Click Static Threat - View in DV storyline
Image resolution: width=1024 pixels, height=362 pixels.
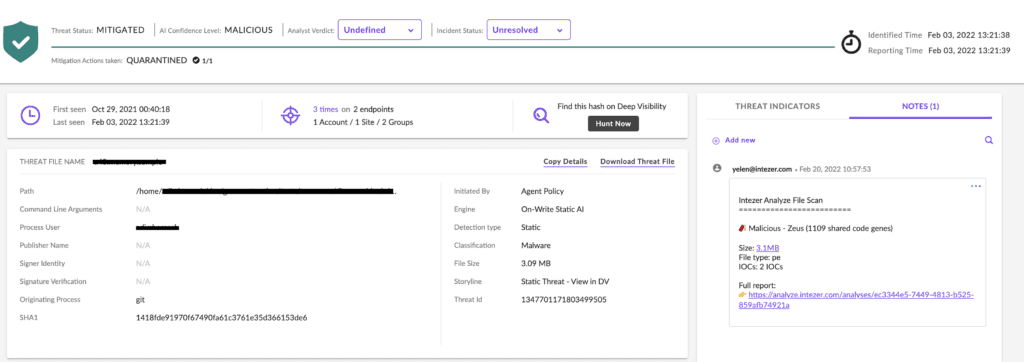(565, 282)
